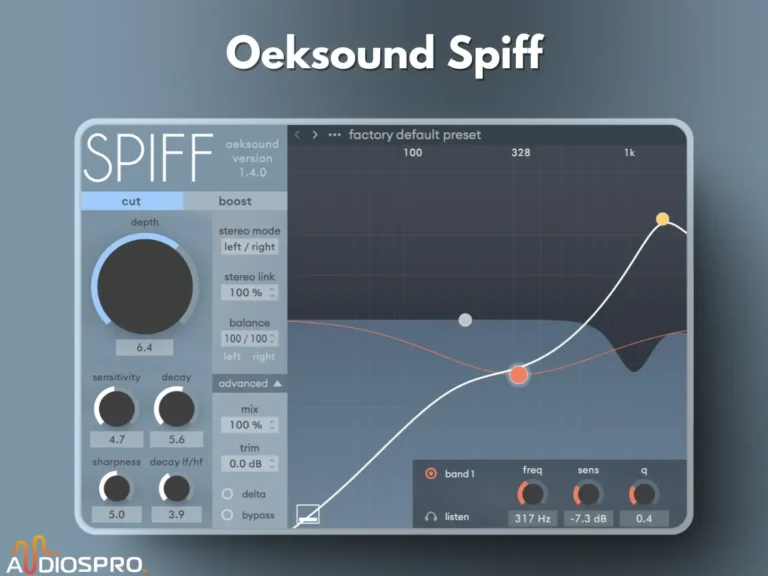Click the stereo link 100 % stepper
The width and height of the screenshot is (768, 576).
[249, 293]
